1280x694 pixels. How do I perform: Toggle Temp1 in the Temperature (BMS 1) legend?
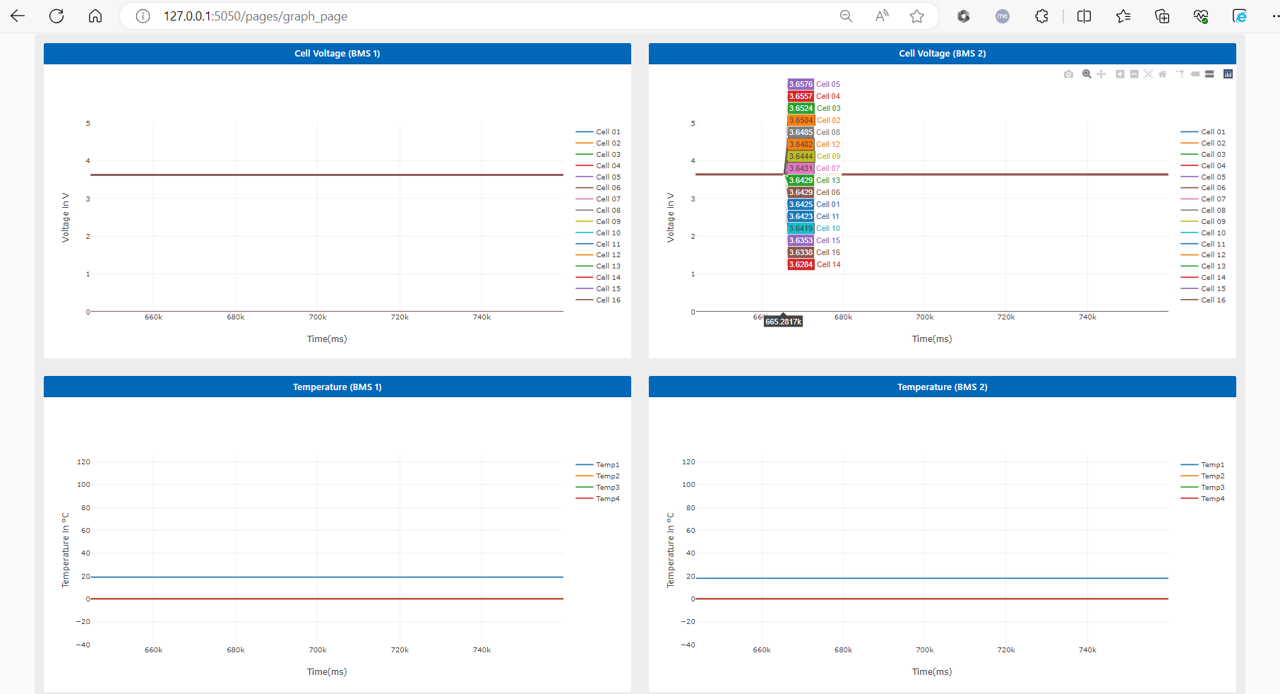click(601, 463)
